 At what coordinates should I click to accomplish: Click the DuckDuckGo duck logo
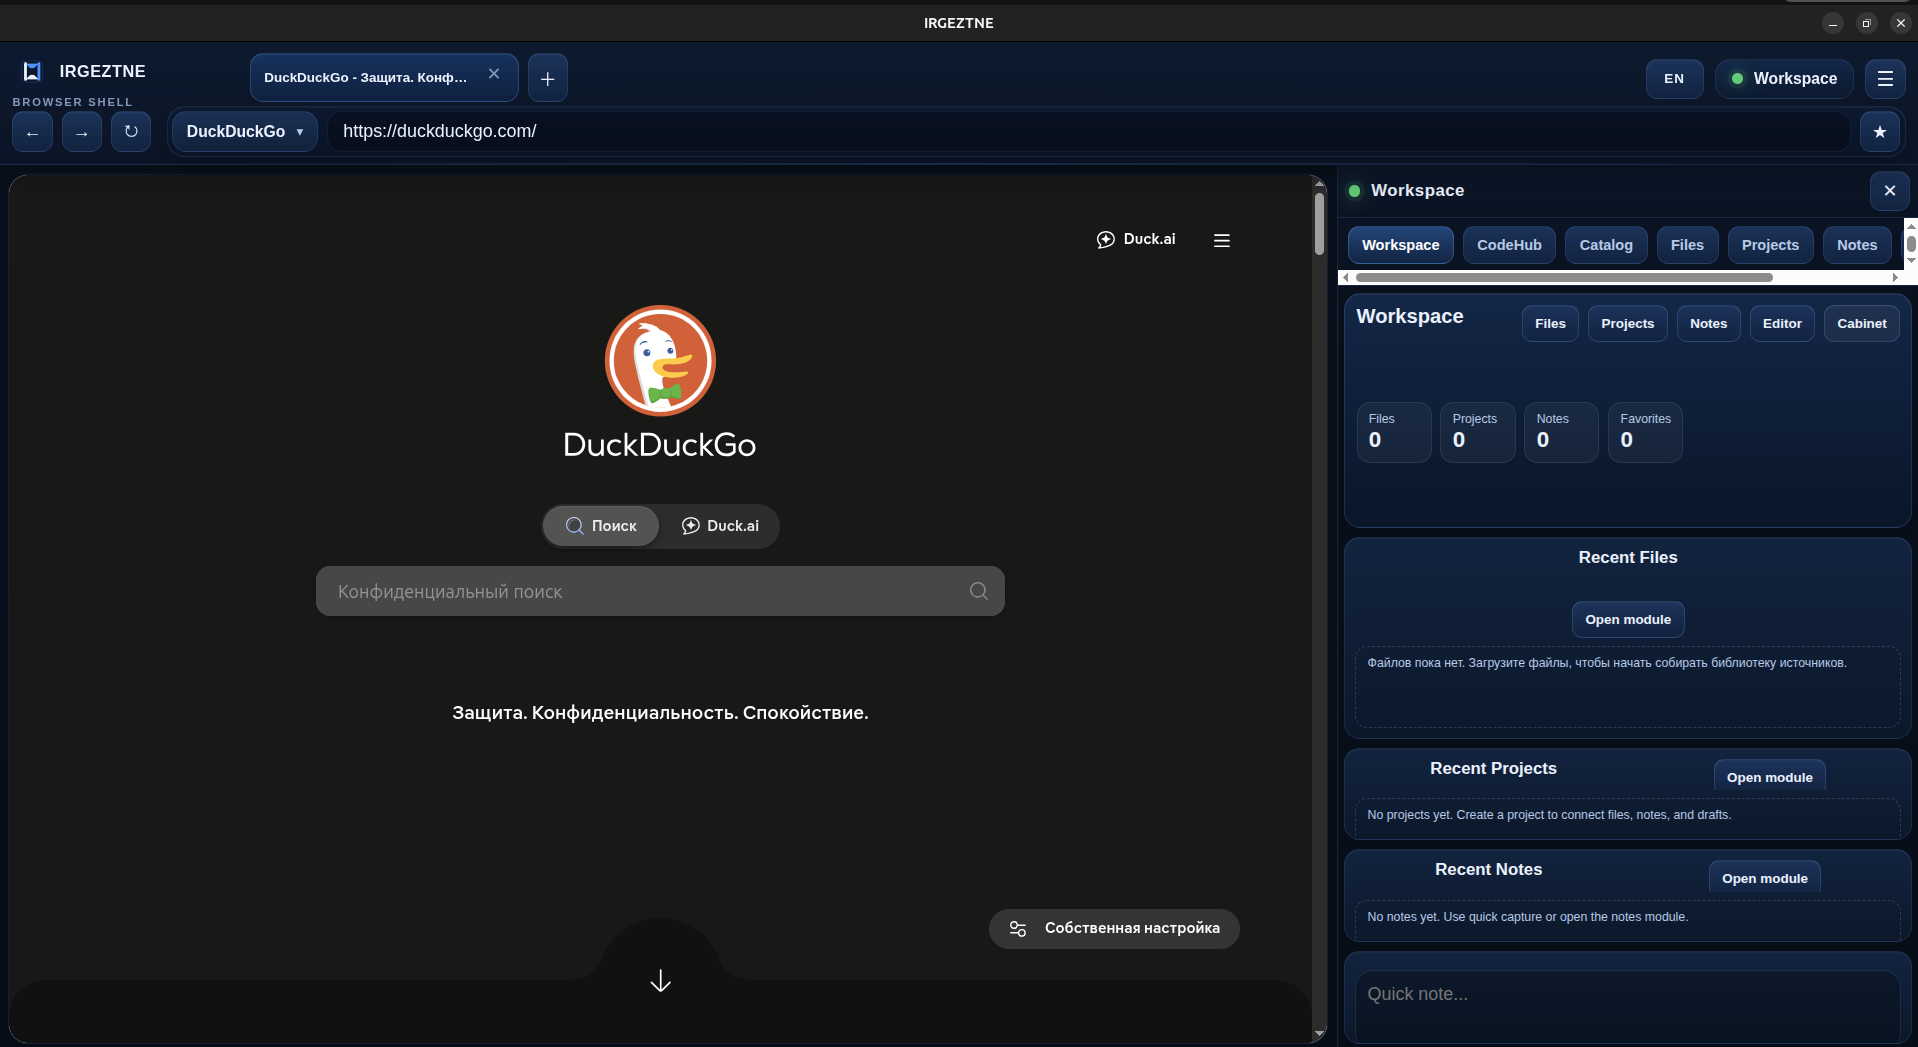660,360
